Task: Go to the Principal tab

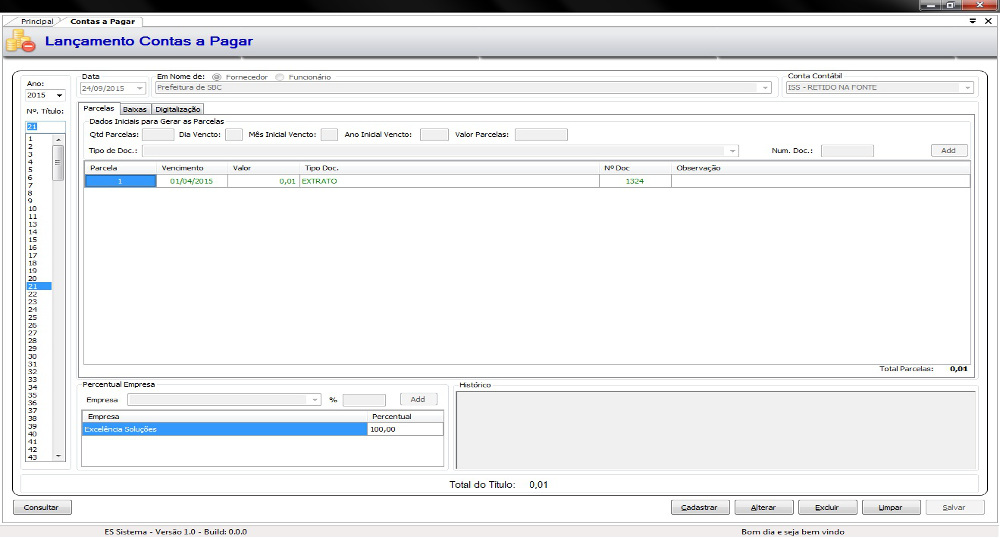Action: coord(37,21)
